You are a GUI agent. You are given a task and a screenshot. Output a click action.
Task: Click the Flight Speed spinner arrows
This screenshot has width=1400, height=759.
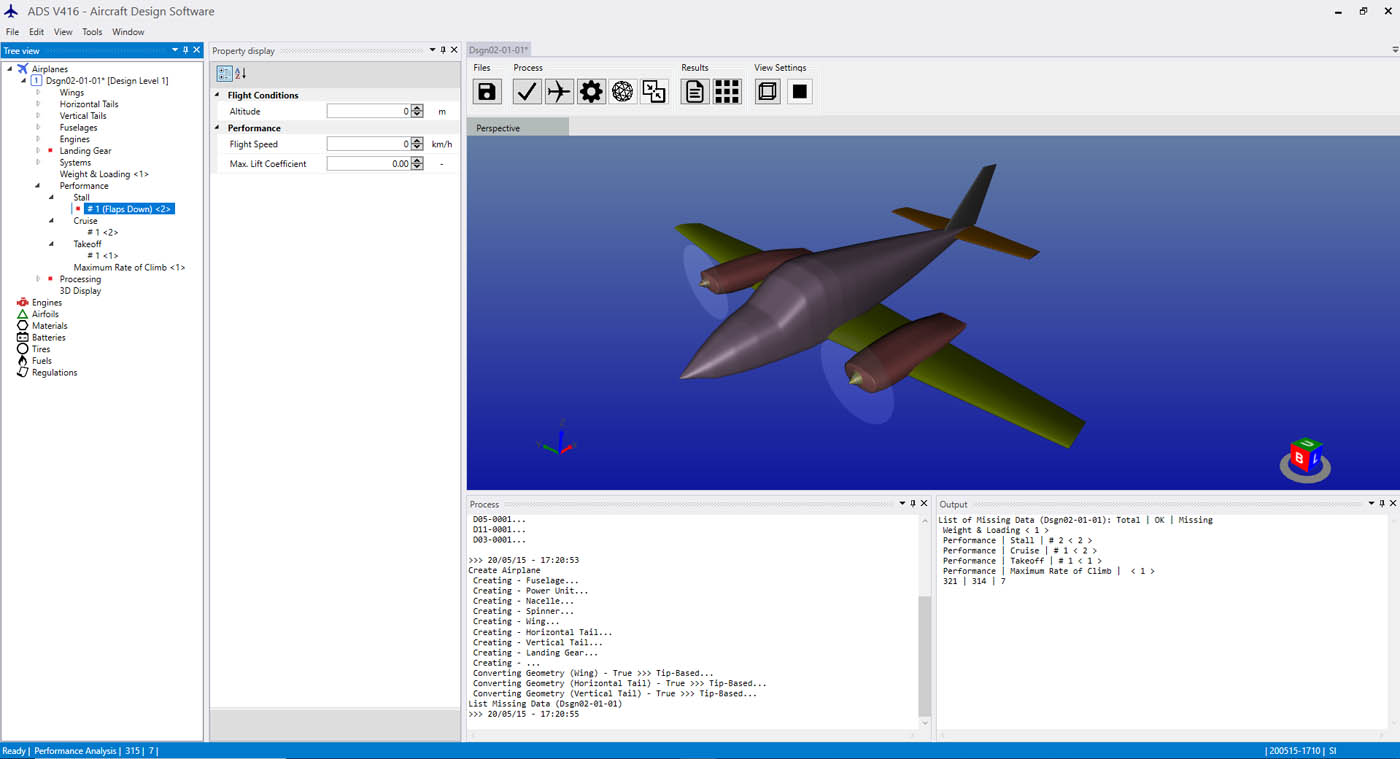click(417, 144)
